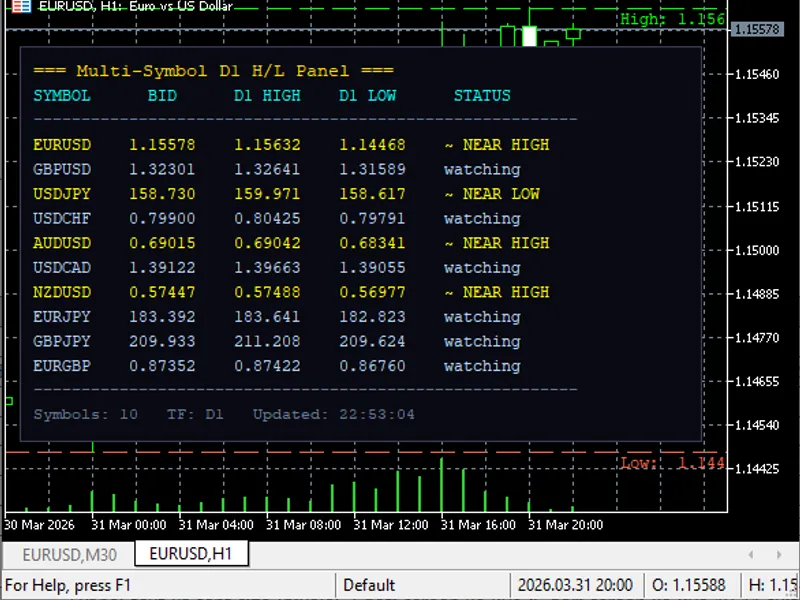
Task: Click the USDJPY NEAR LOW status
Action: [x=492, y=194]
